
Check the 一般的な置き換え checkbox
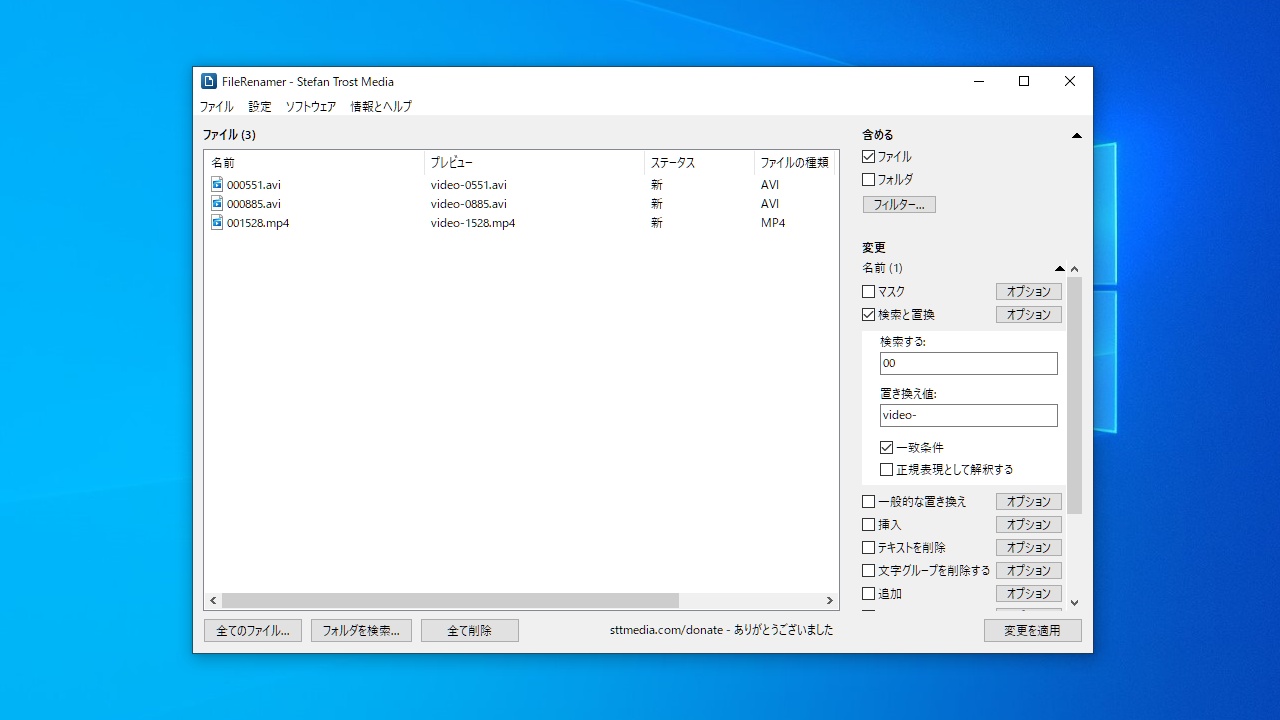tap(868, 502)
